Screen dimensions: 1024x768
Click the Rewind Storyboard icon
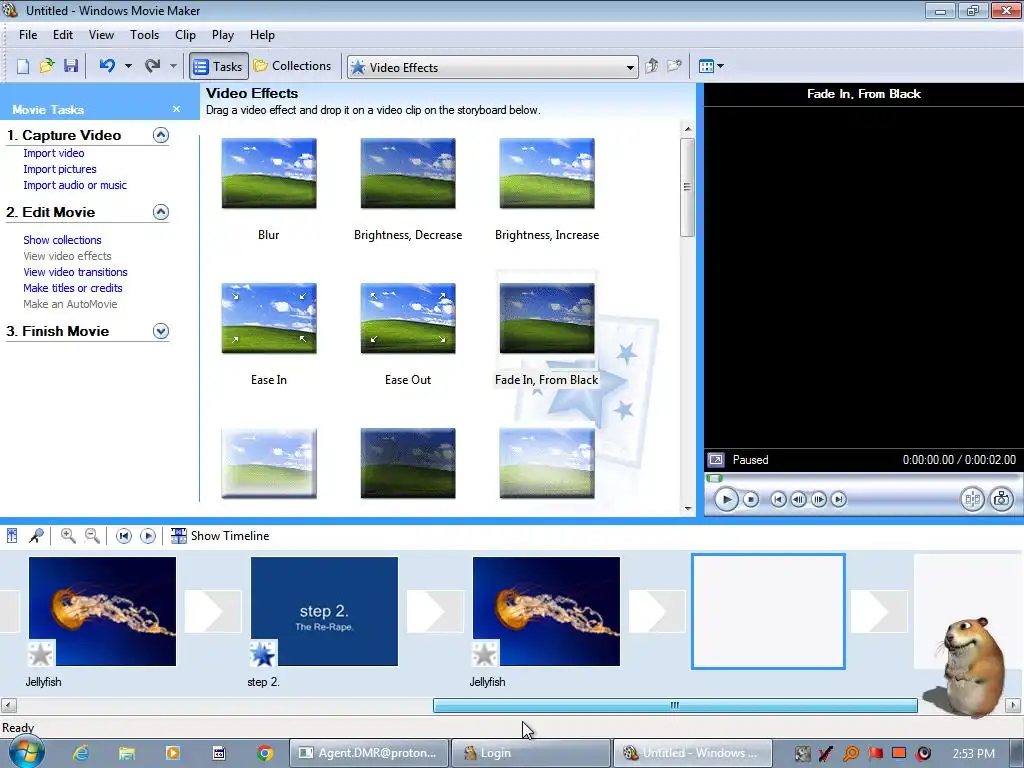point(123,536)
